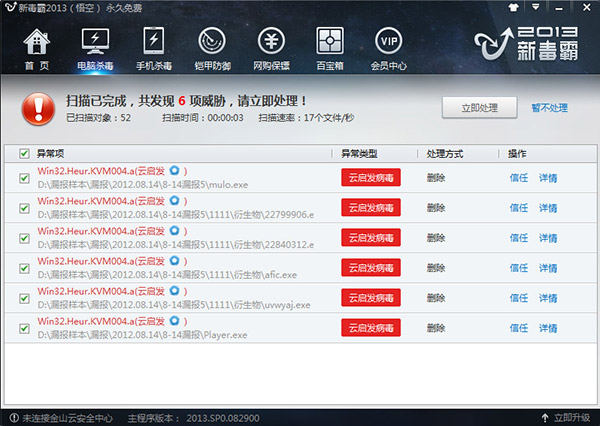This screenshot has width=600, height=426.
Task: Open the 手机杀毒 phone scan section
Action: tap(154, 49)
